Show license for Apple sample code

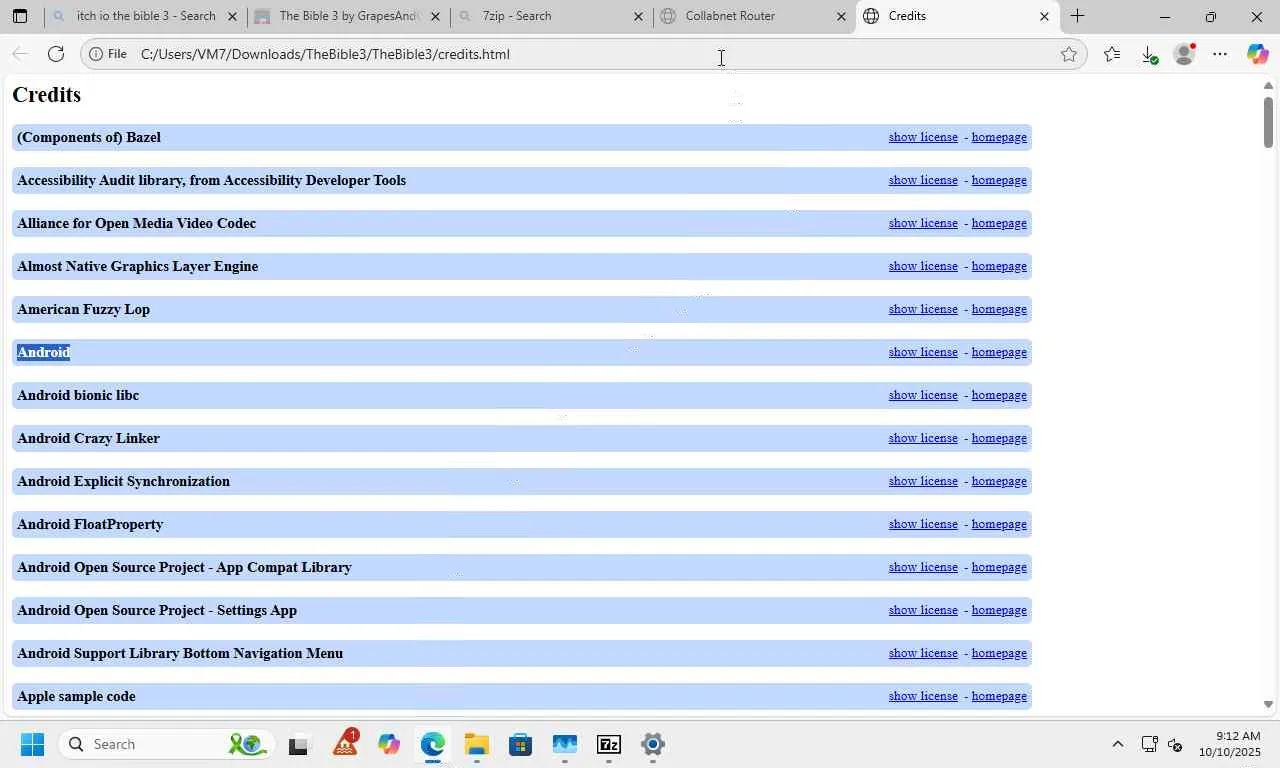click(923, 696)
